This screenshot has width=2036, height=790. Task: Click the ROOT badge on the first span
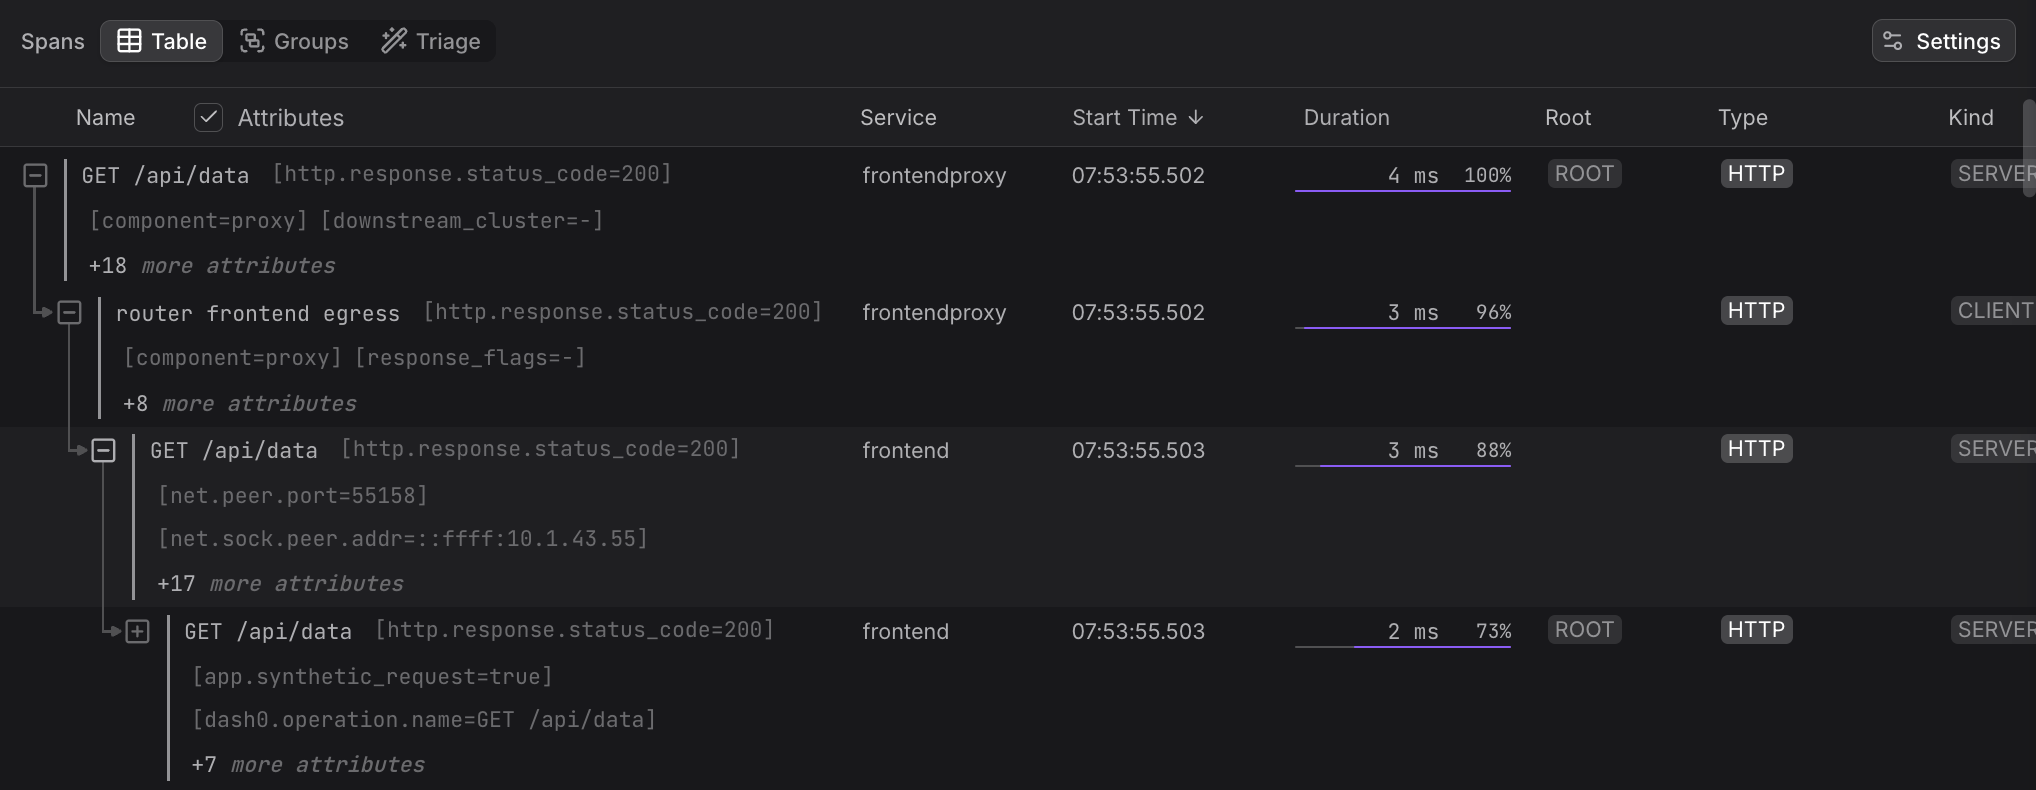click(1584, 174)
